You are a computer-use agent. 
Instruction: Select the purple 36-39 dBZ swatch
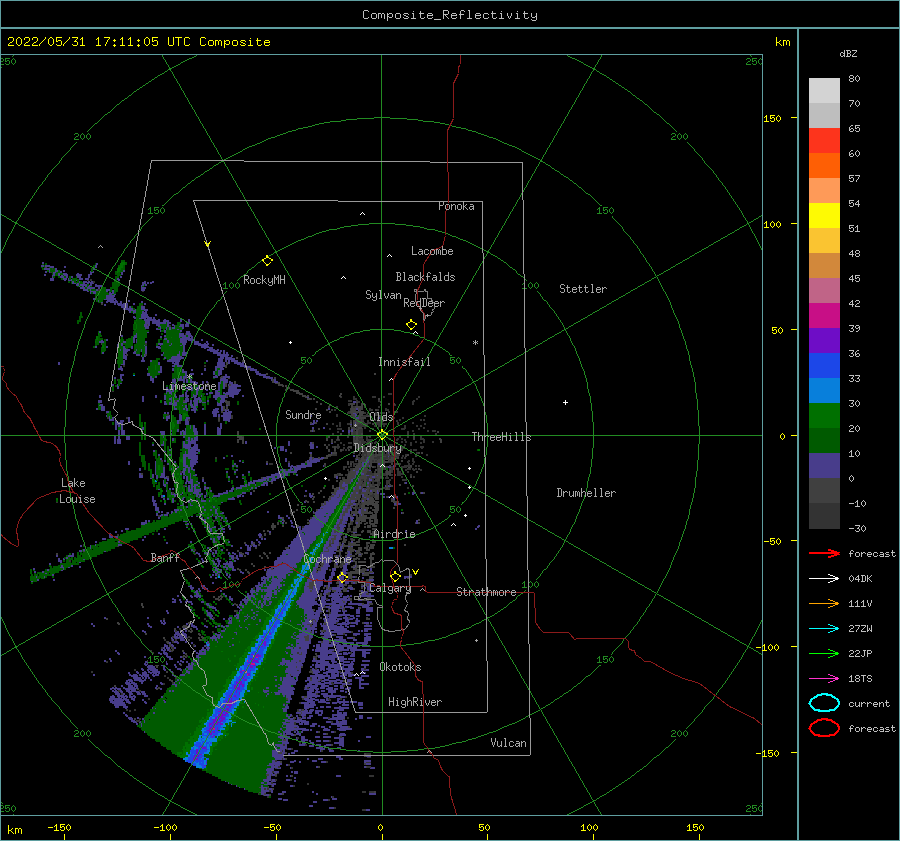pyautogui.click(x=824, y=341)
